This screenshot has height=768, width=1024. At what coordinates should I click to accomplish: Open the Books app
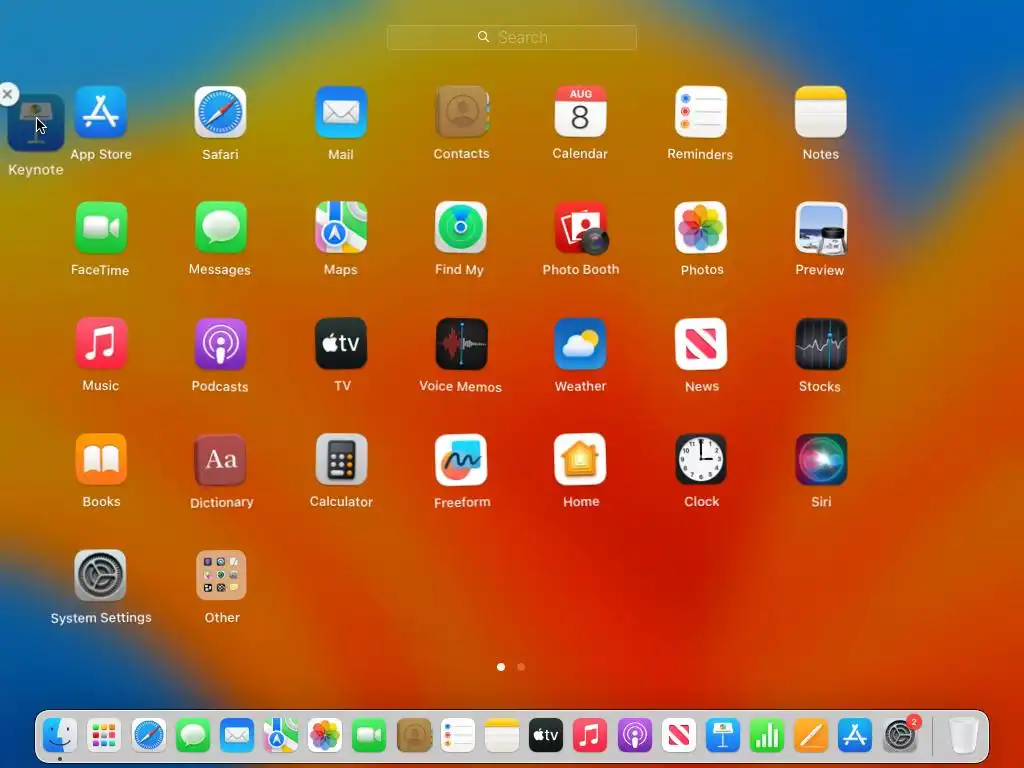tap(101, 459)
